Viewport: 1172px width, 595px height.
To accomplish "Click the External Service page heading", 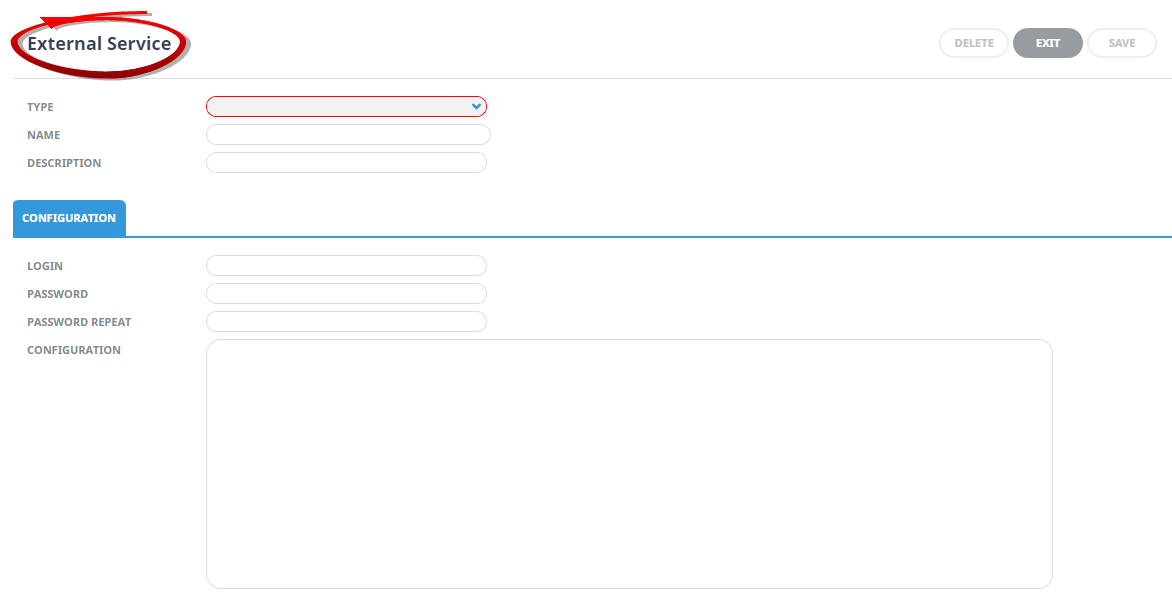I will (x=99, y=43).
